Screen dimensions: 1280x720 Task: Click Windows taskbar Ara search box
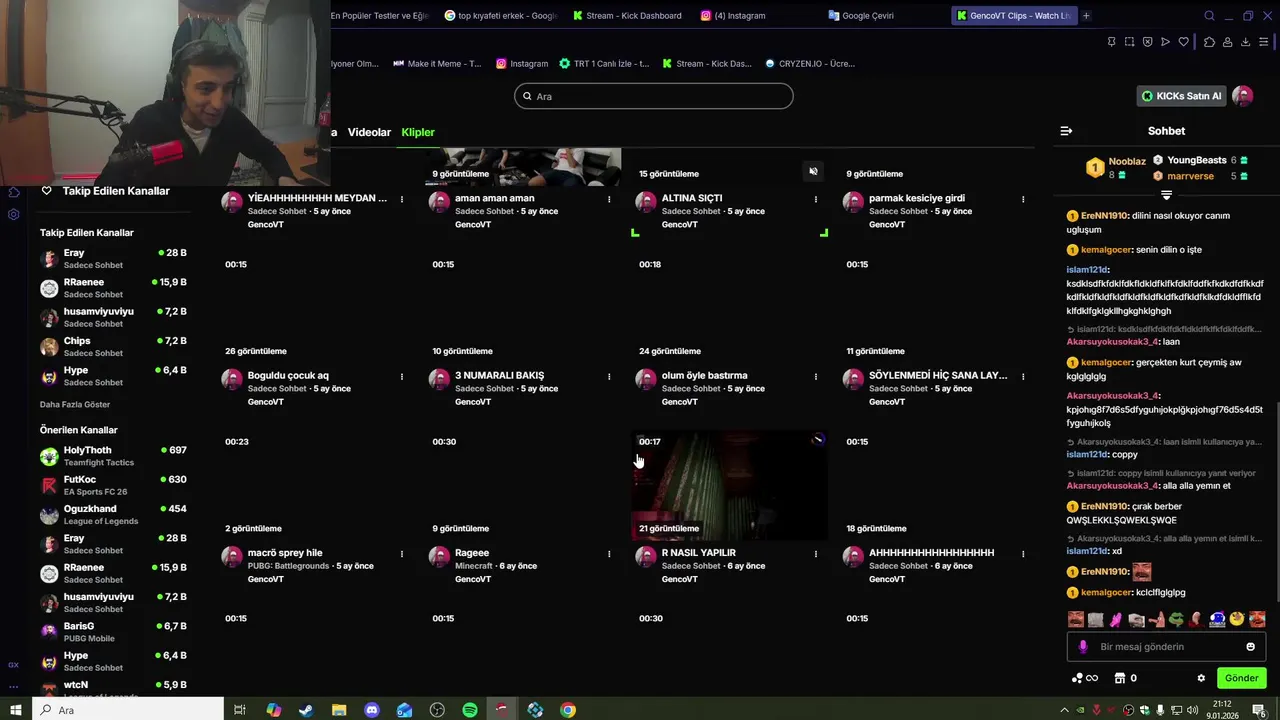tap(128, 710)
